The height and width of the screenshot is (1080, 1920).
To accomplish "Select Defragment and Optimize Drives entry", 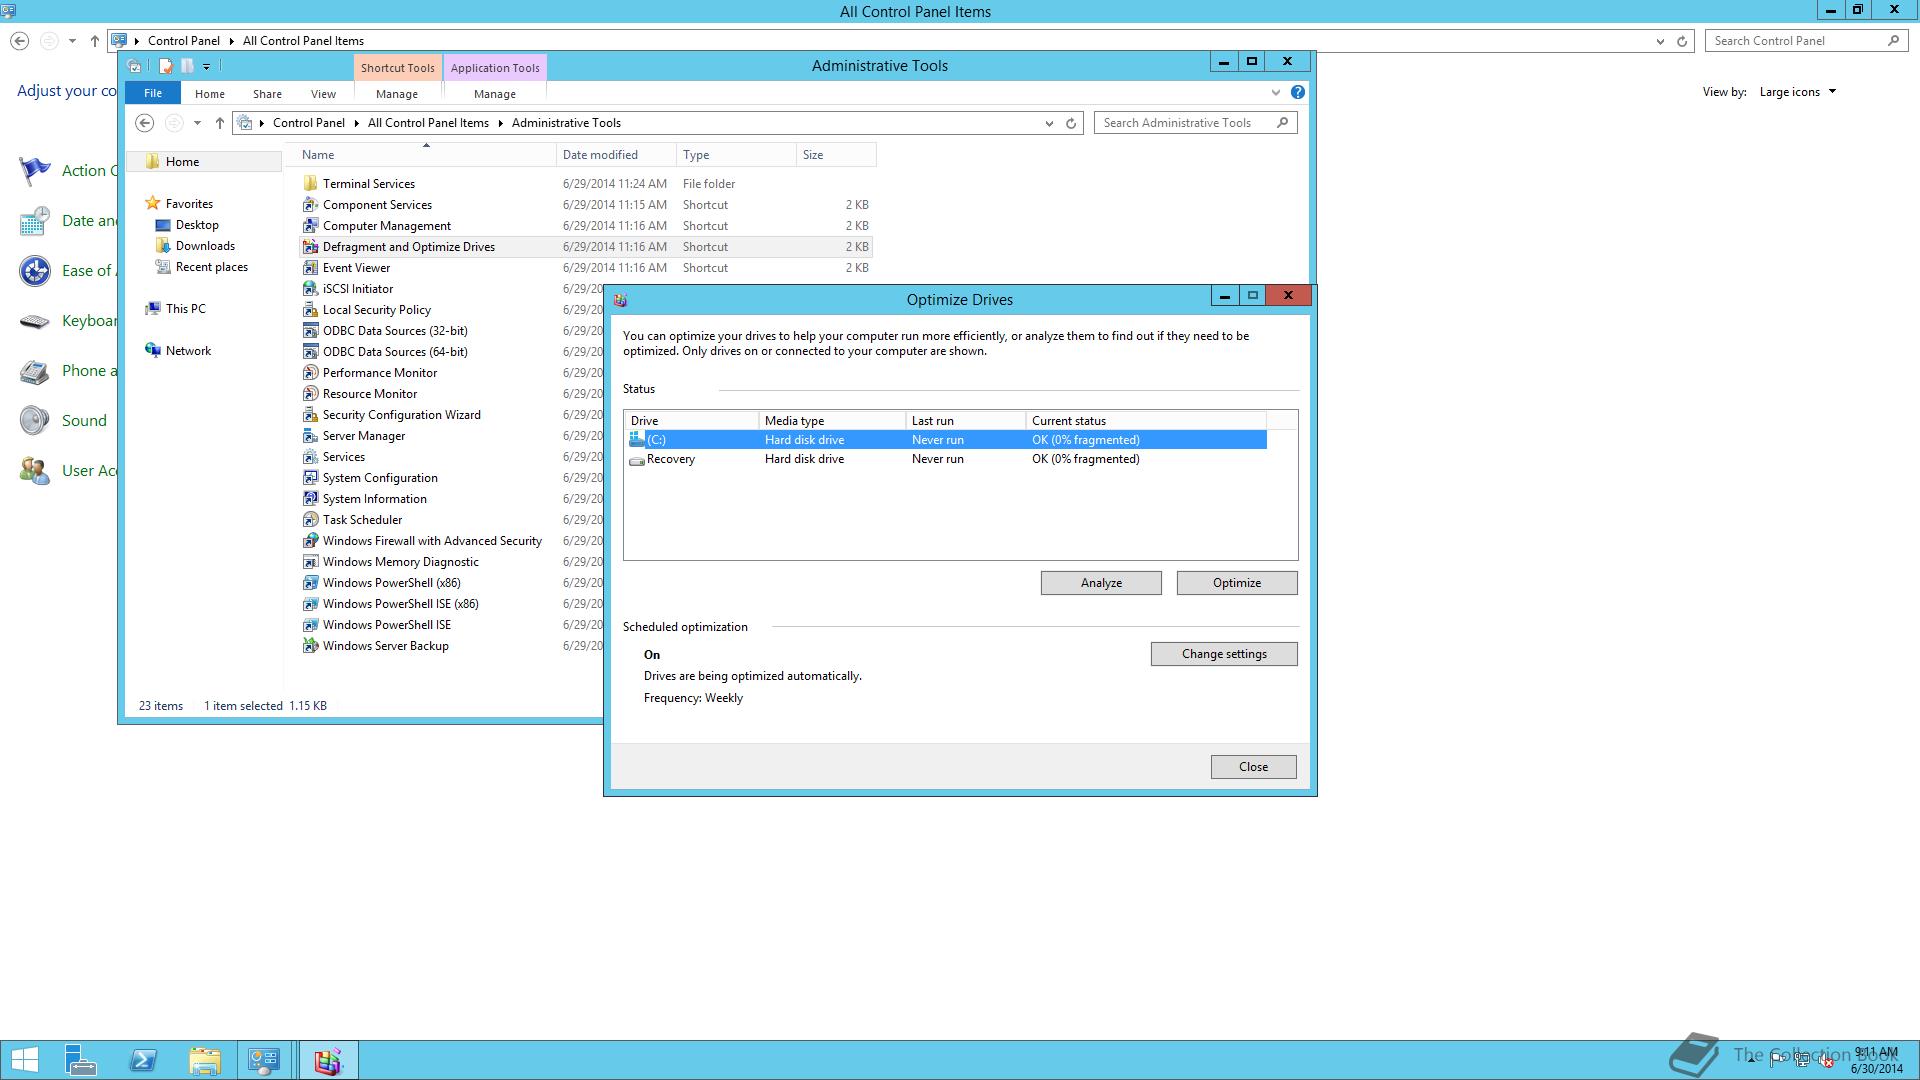I will [x=585, y=247].
